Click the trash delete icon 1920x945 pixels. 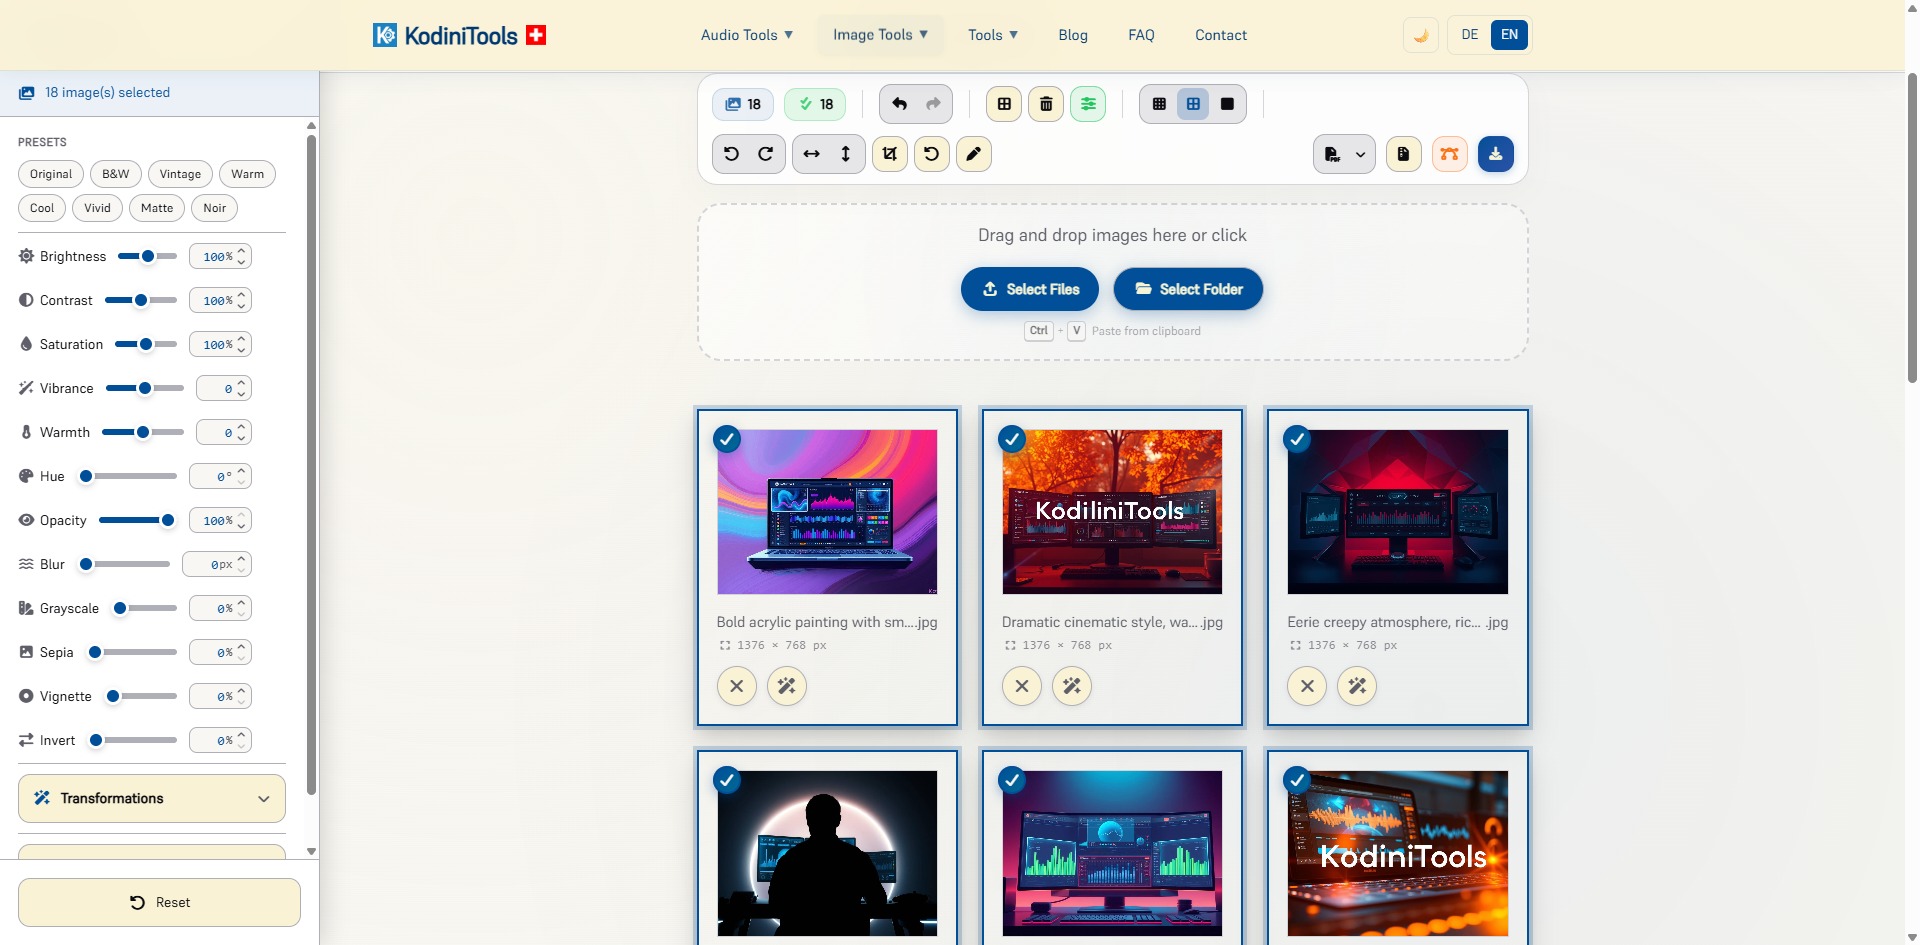(x=1046, y=104)
